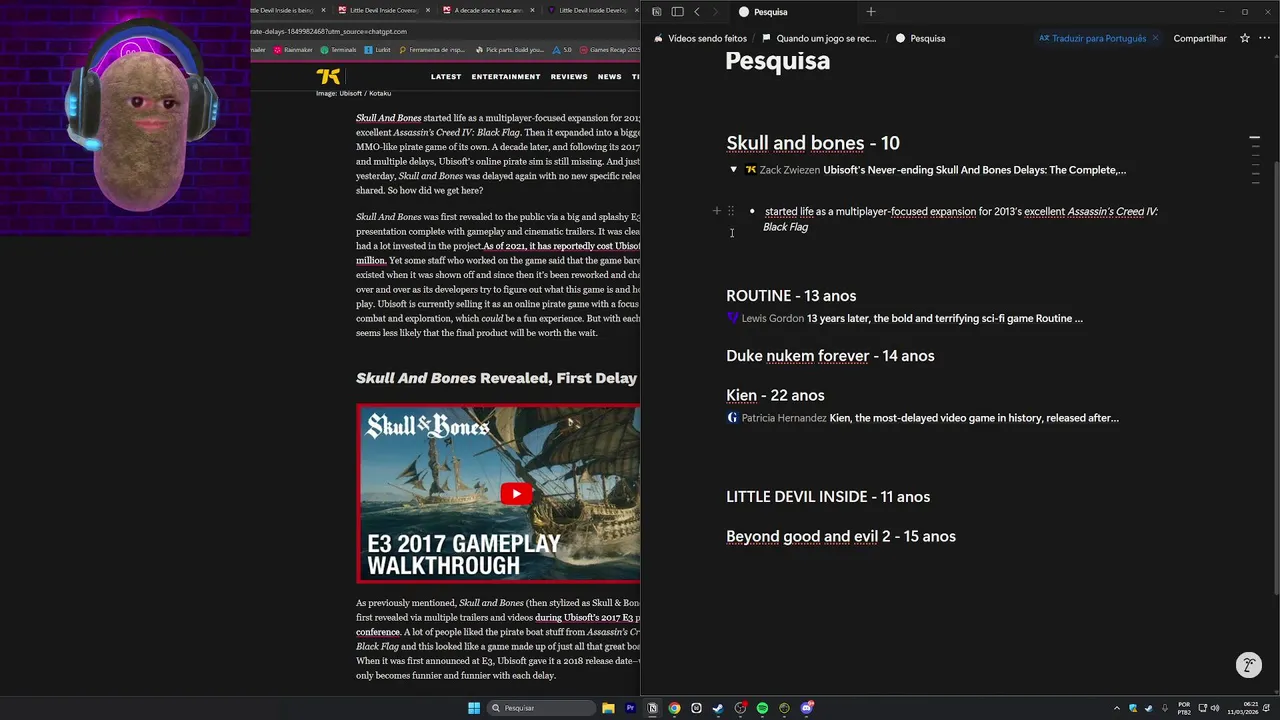Open the ENTERTAINMENT menu on Kotaku
Image resolution: width=1280 pixels, height=720 pixels.
(506, 77)
